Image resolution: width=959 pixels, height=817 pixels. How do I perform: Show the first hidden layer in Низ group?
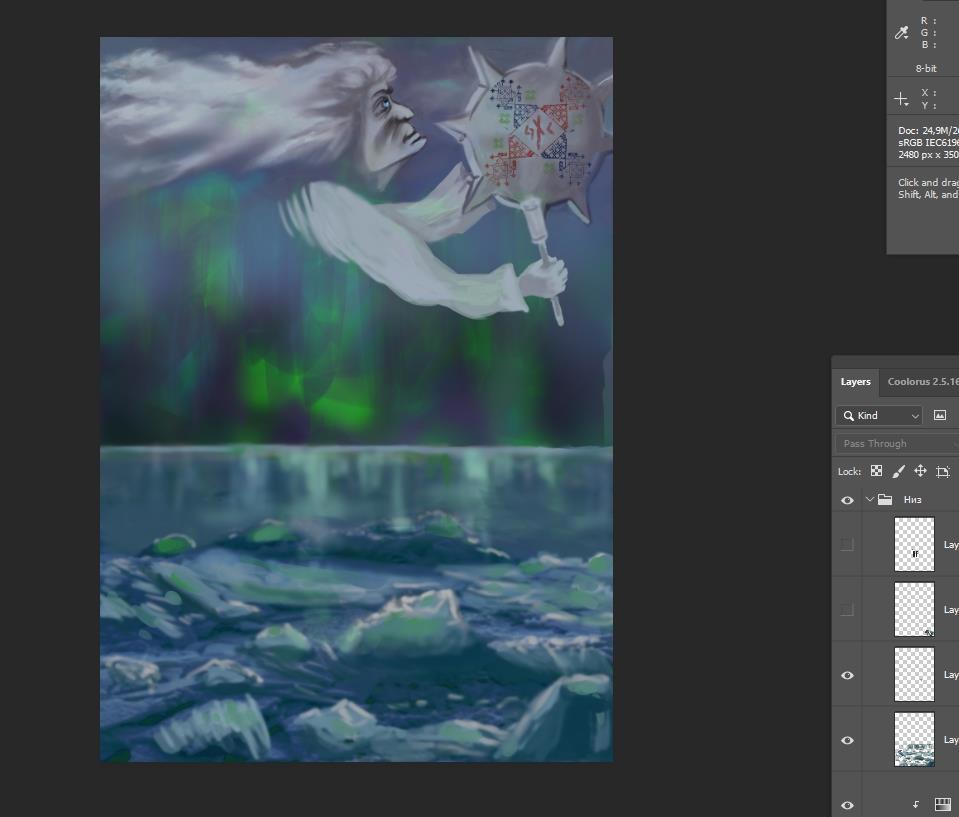point(847,545)
